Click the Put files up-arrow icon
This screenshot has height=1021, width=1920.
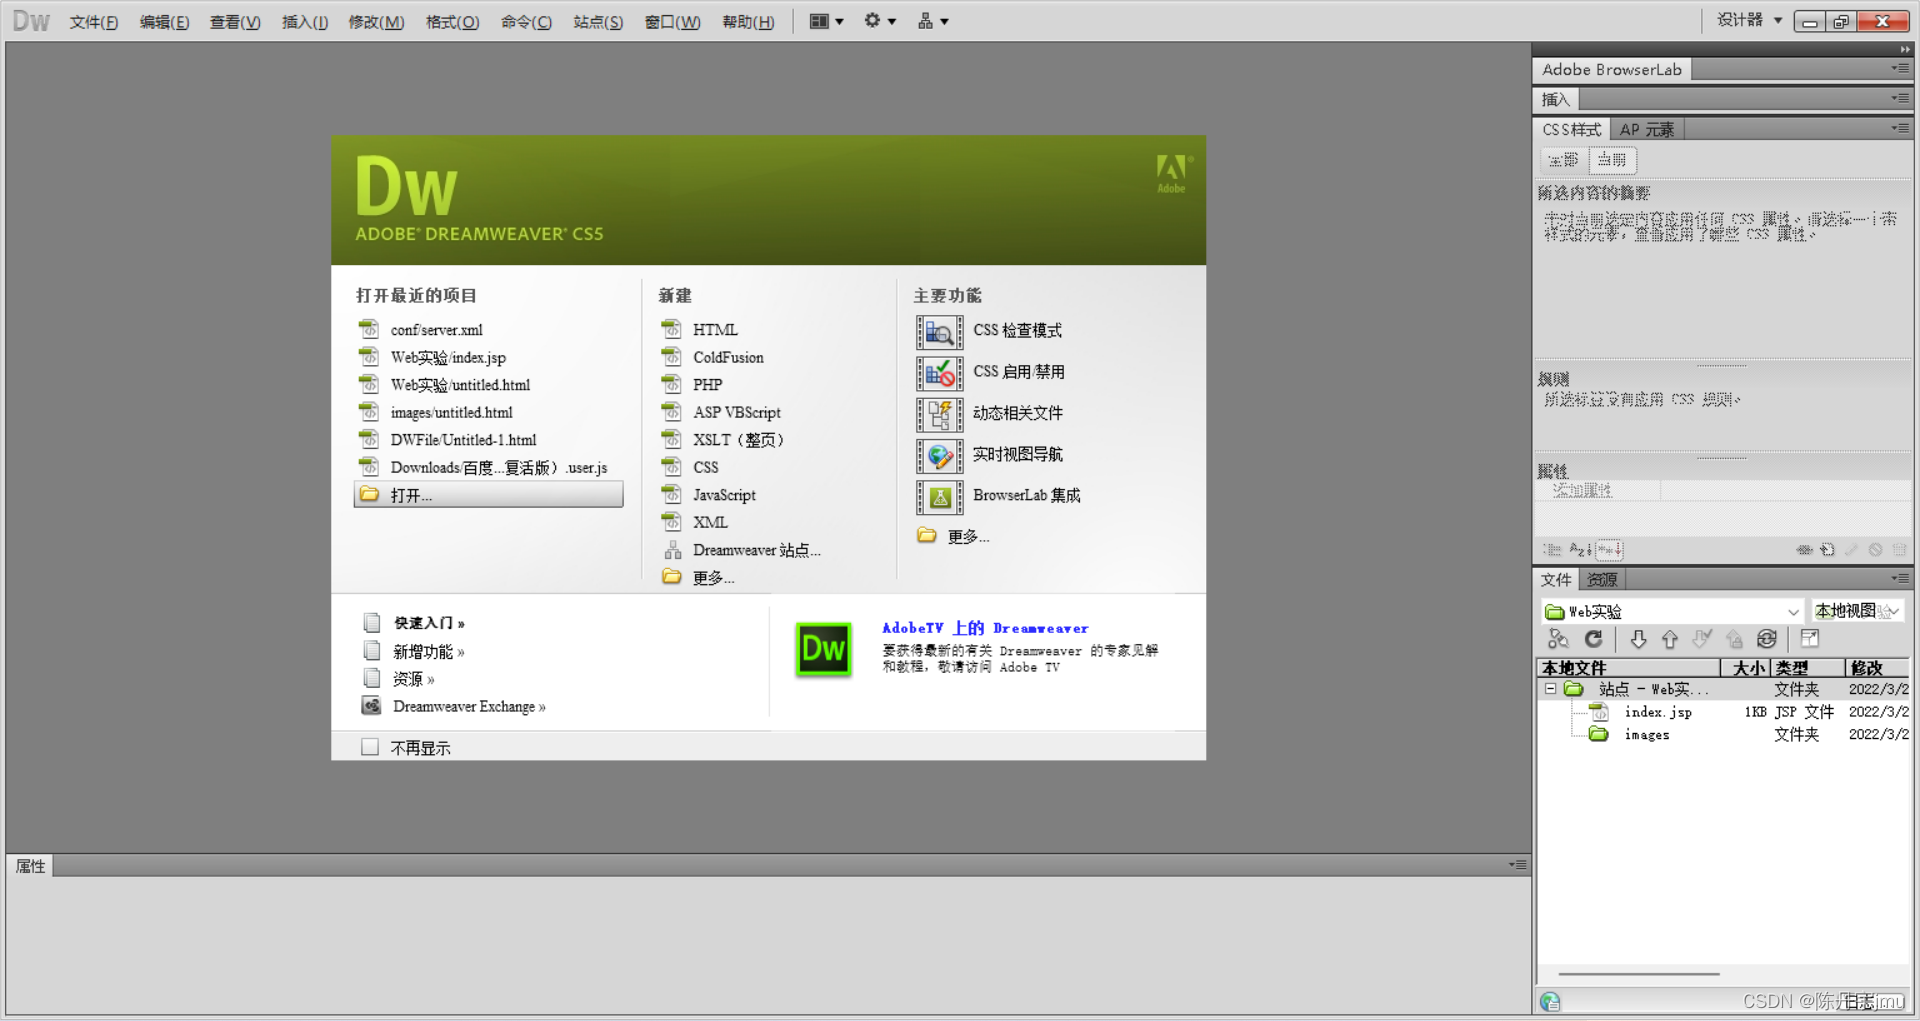point(1670,639)
